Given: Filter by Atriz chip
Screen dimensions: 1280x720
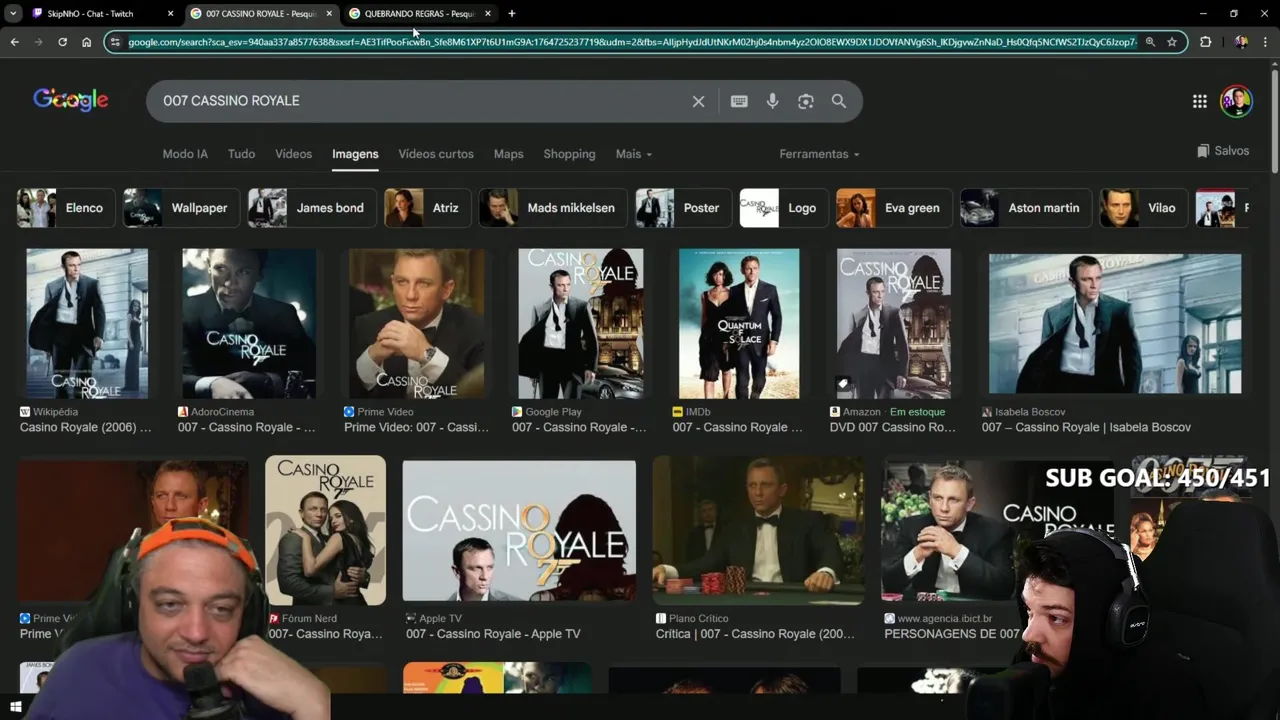Looking at the screenshot, I should 427,208.
